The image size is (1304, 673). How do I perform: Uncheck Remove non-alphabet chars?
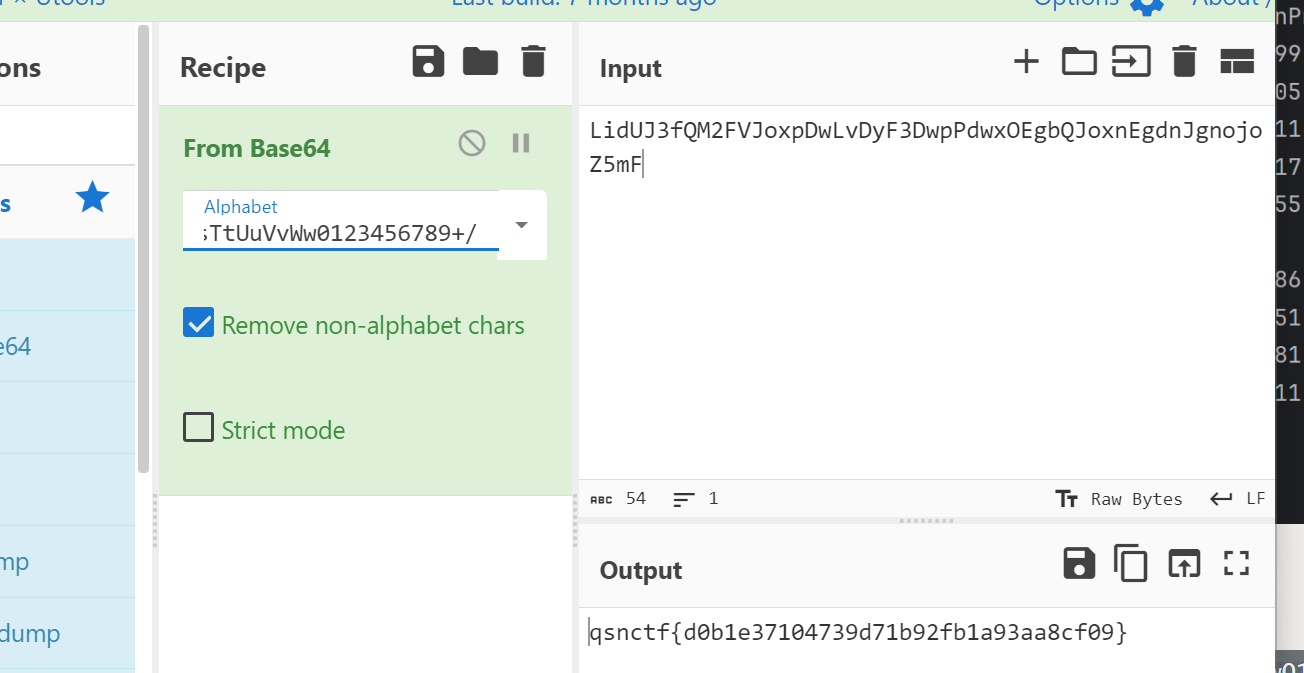198,323
